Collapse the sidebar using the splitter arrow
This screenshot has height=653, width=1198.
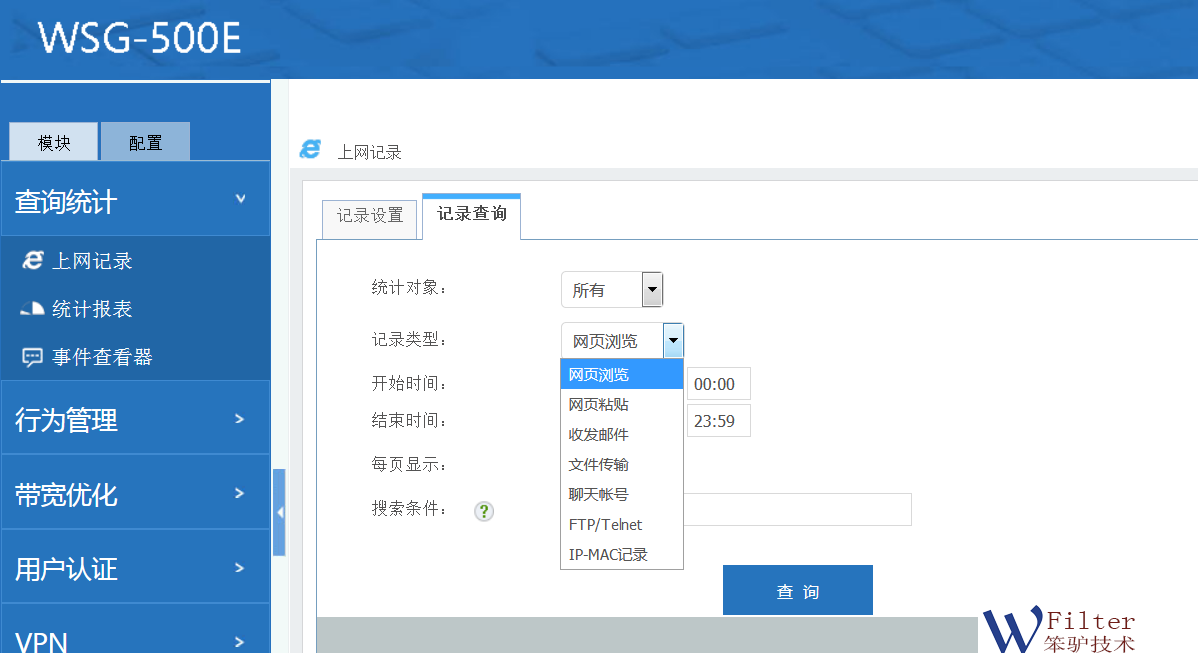tap(279, 512)
